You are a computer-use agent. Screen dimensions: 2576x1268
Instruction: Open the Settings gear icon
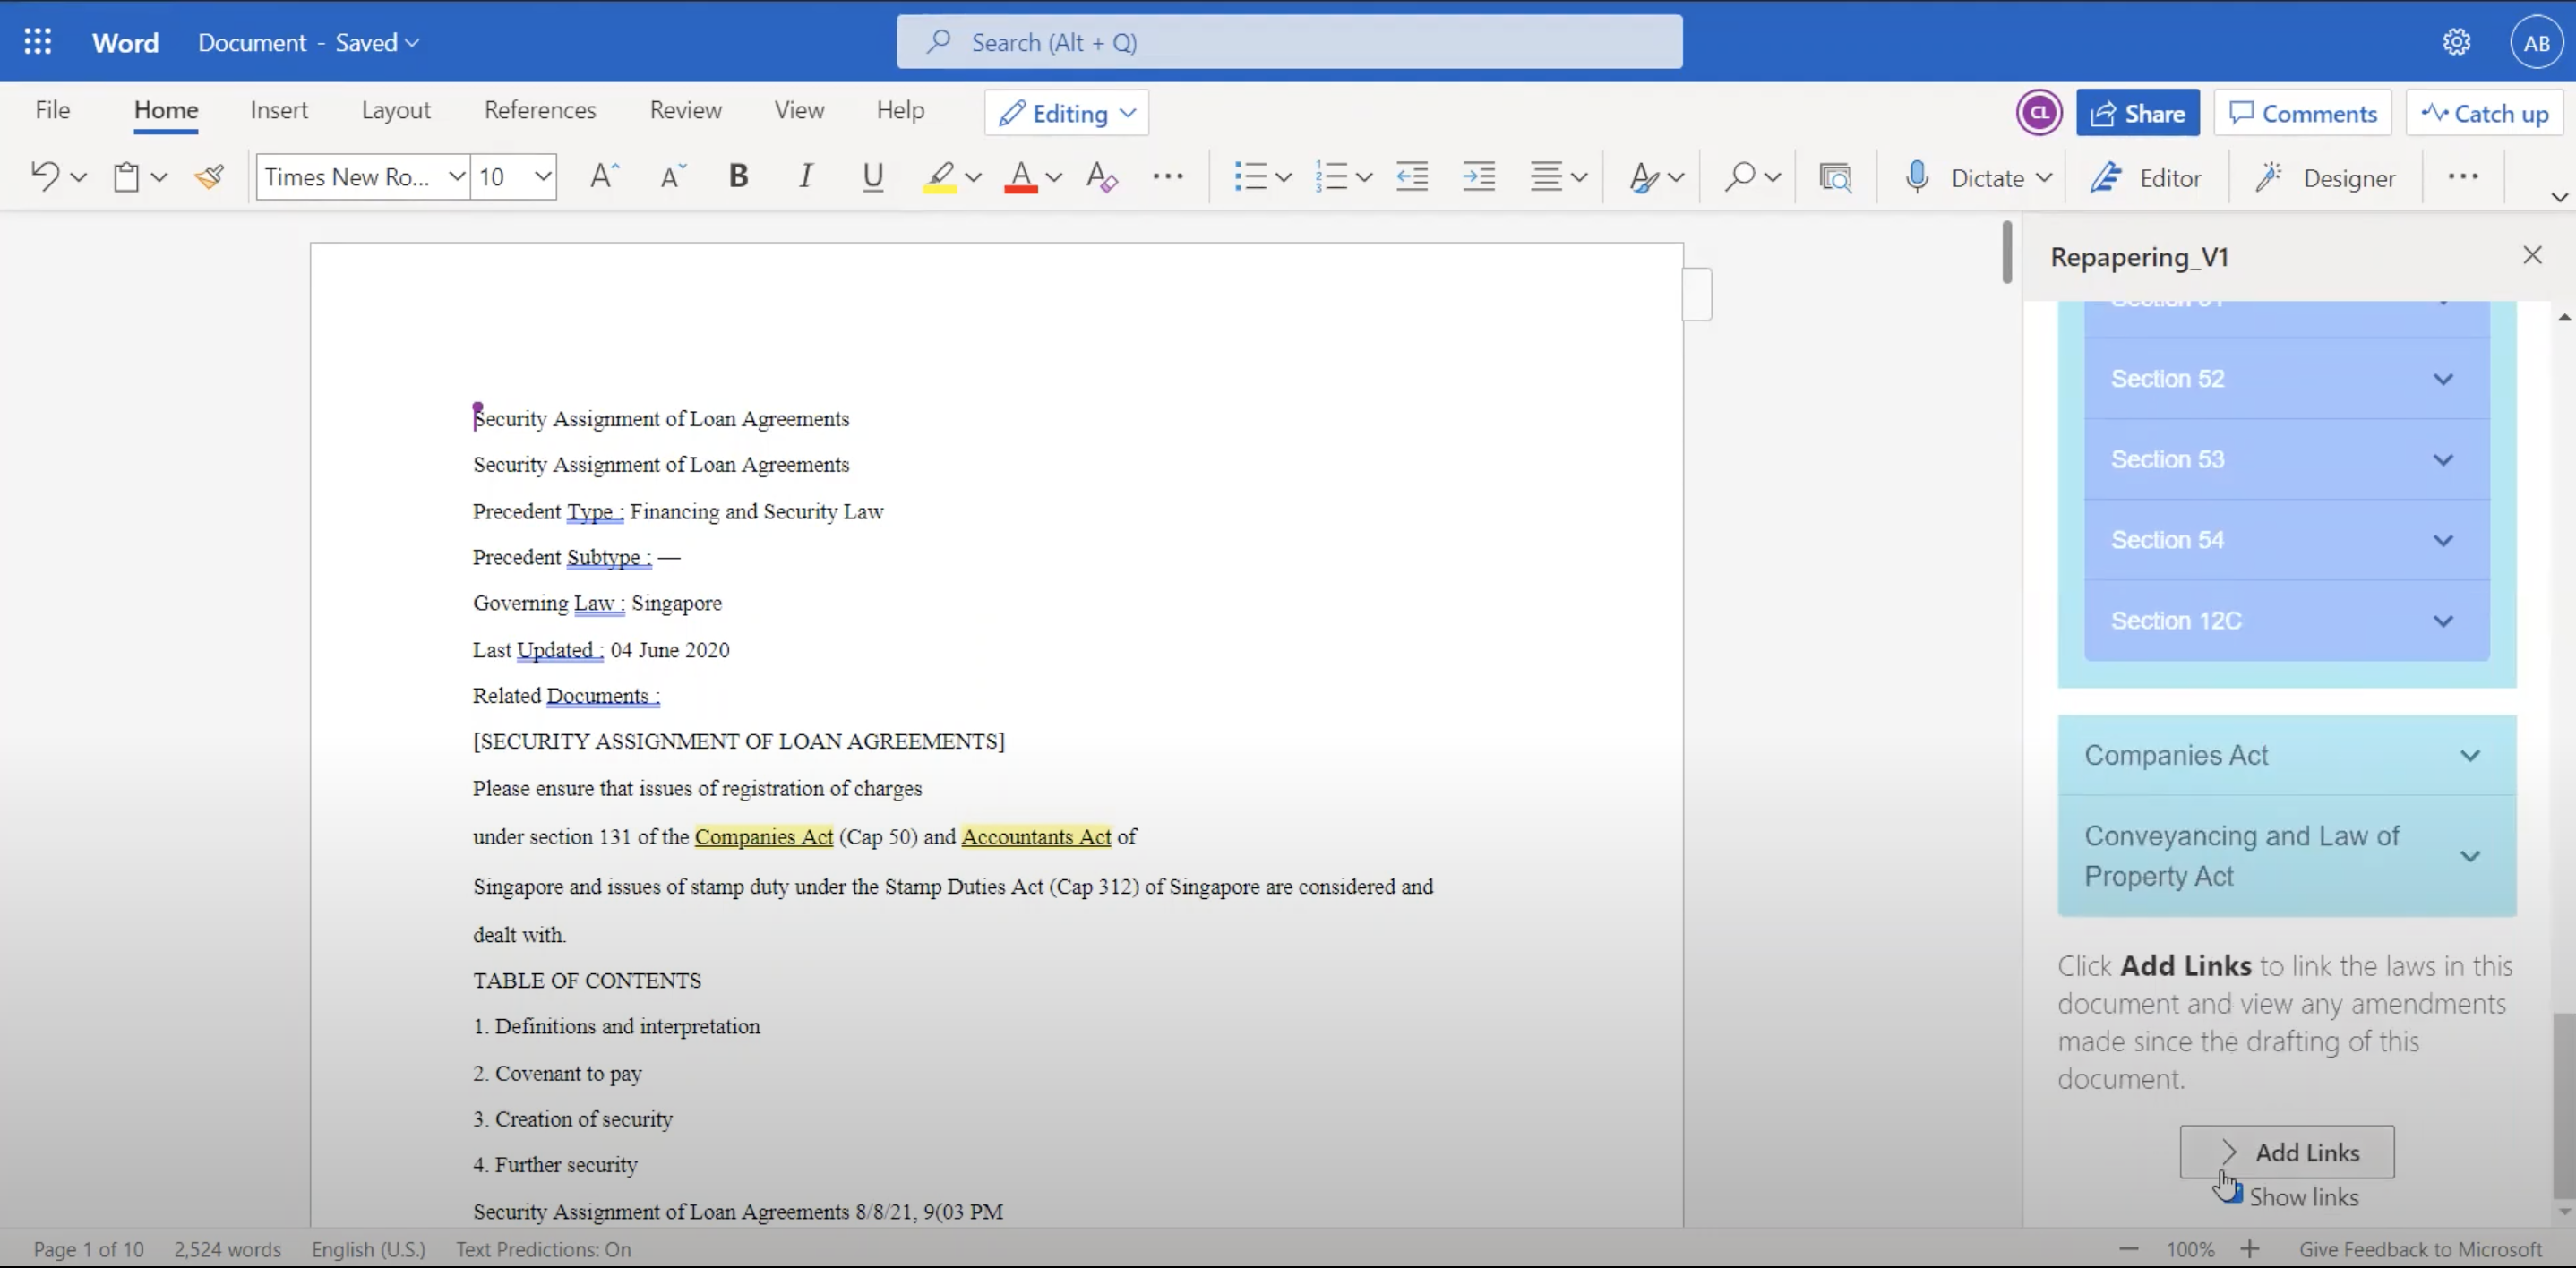pyautogui.click(x=2456, y=42)
